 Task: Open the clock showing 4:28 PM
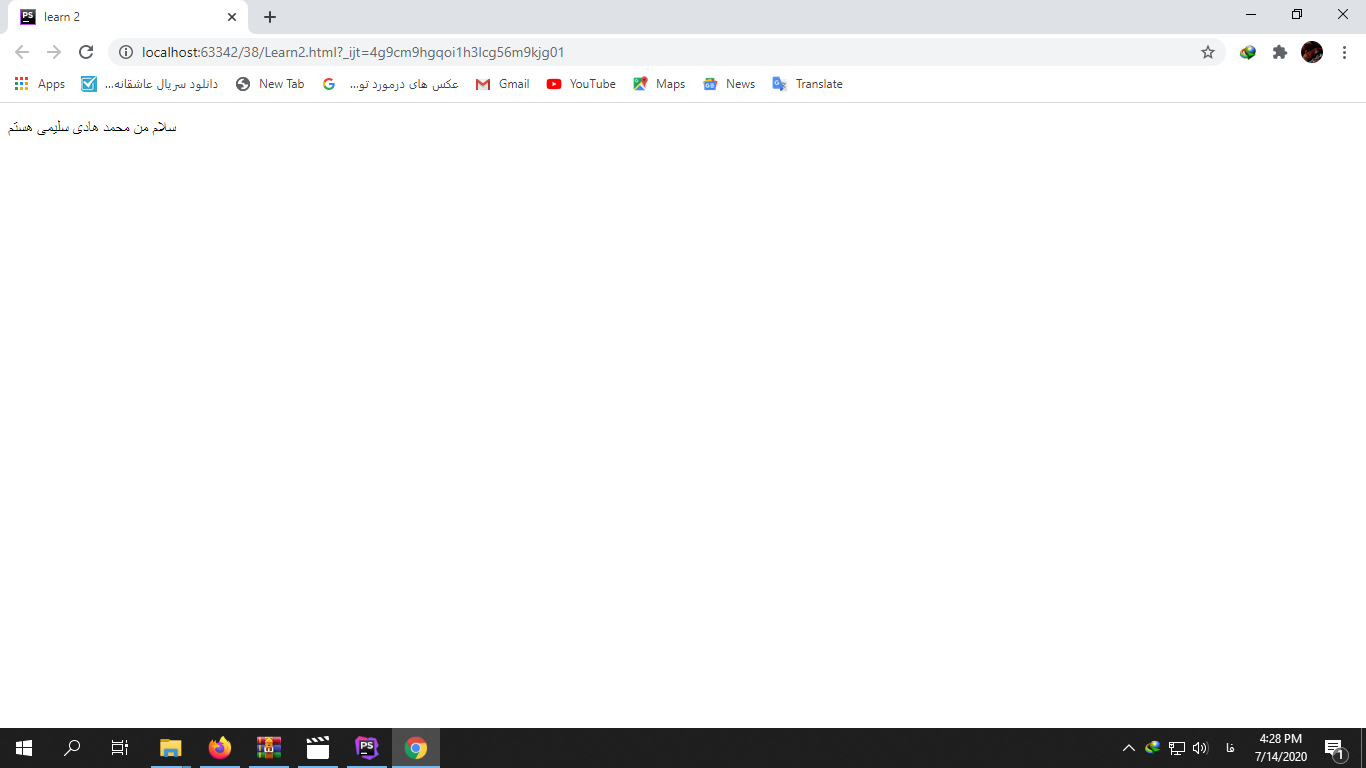1280,748
